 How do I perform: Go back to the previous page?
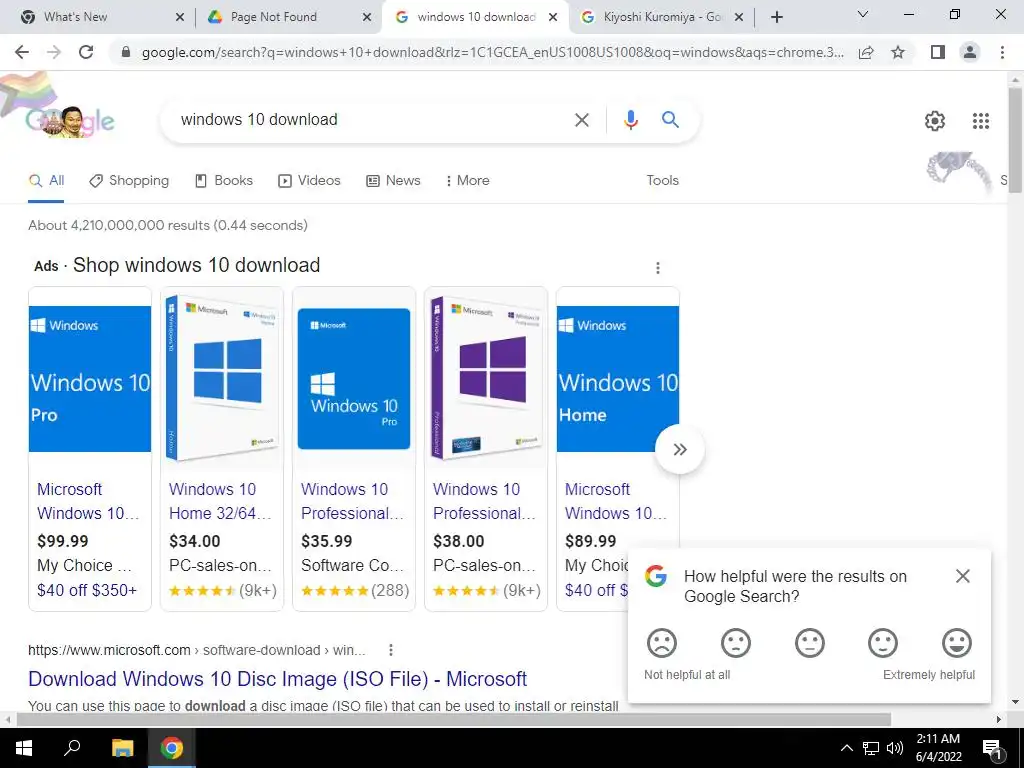pos(22,52)
